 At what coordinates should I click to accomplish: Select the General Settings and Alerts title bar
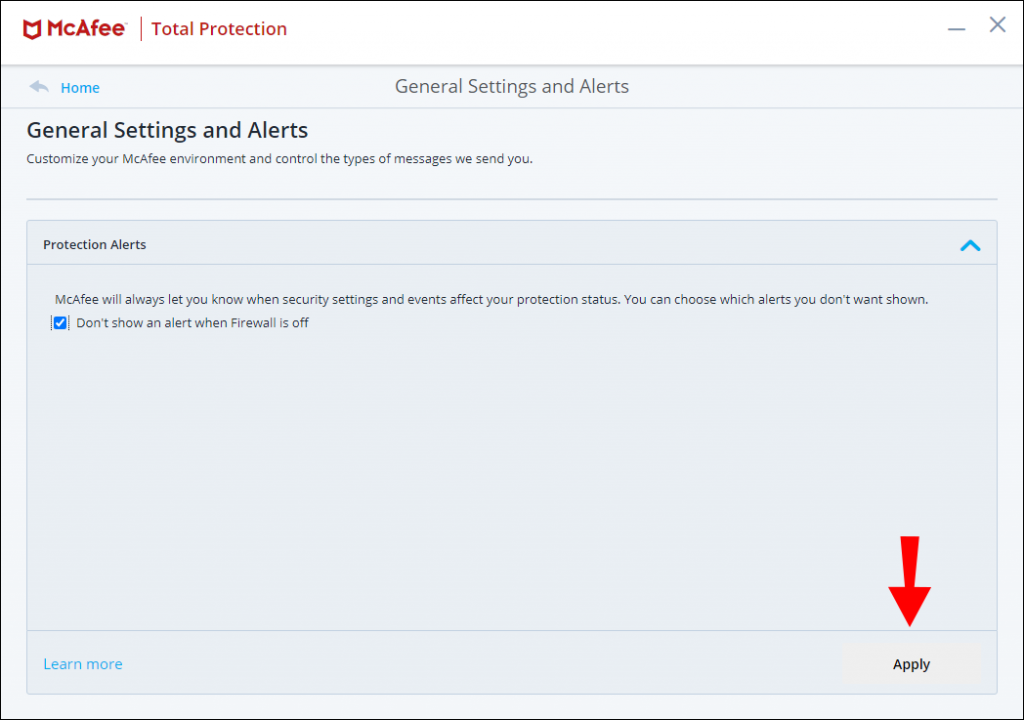[511, 86]
